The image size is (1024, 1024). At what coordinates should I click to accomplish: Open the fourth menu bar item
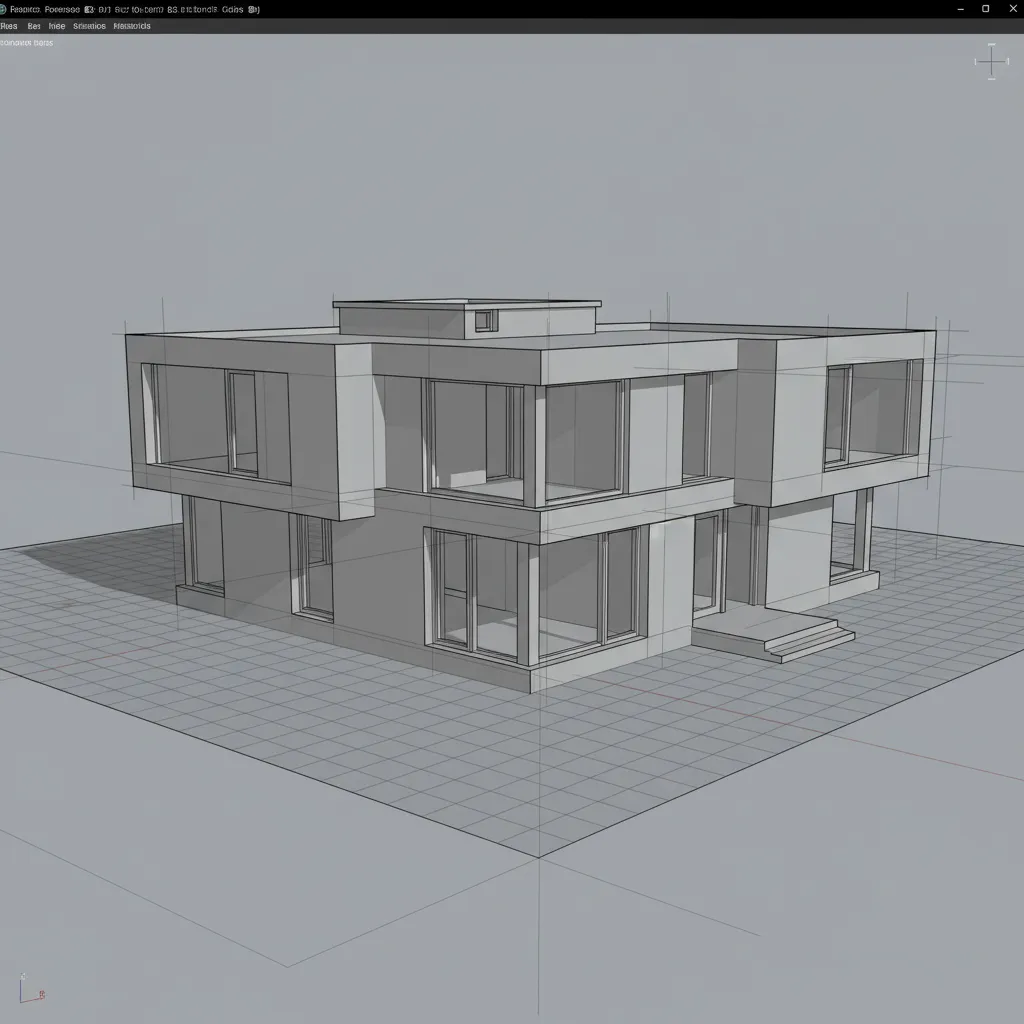(89, 26)
